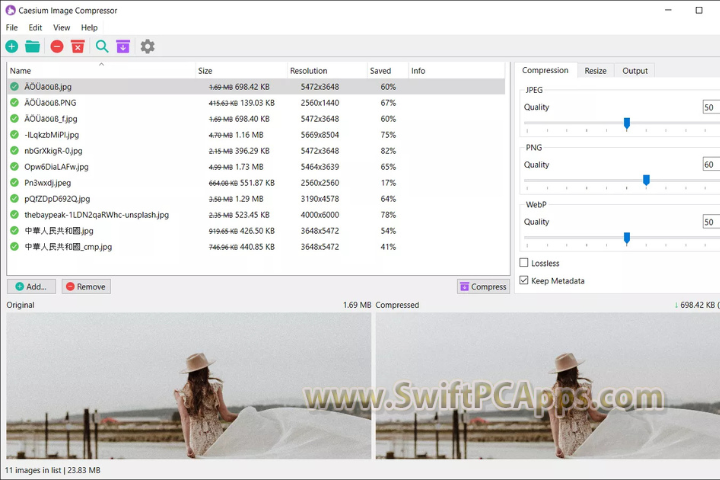Toggle the Lossless checkbox
This screenshot has width=720, height=480.
(x=524, y=263)
